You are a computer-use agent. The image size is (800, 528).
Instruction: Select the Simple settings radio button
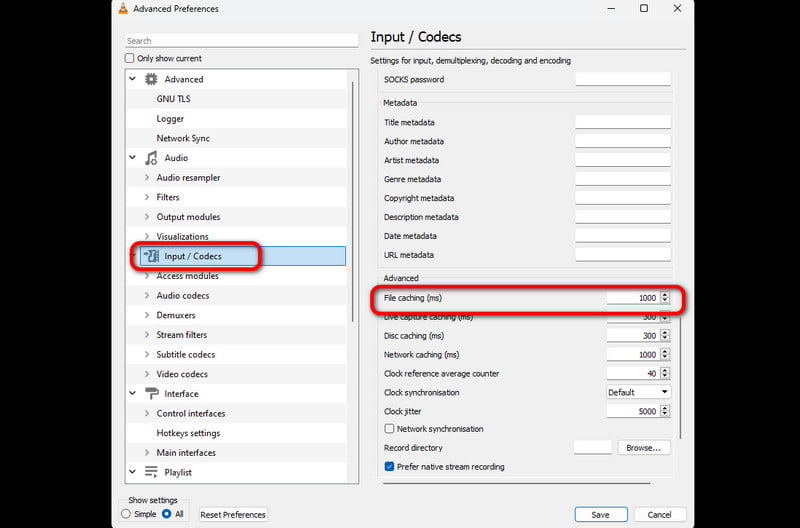click(126, 514)
